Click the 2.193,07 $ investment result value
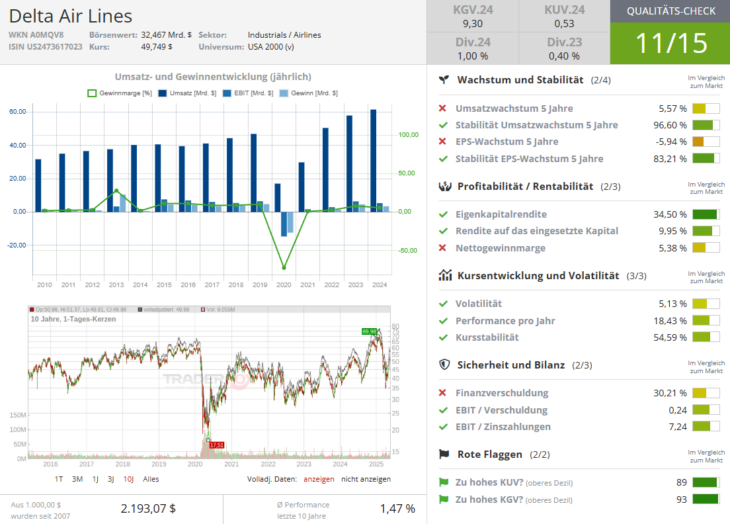Image resolution: width=730 pixels, height=524 pixels. (x=148, y=509)
